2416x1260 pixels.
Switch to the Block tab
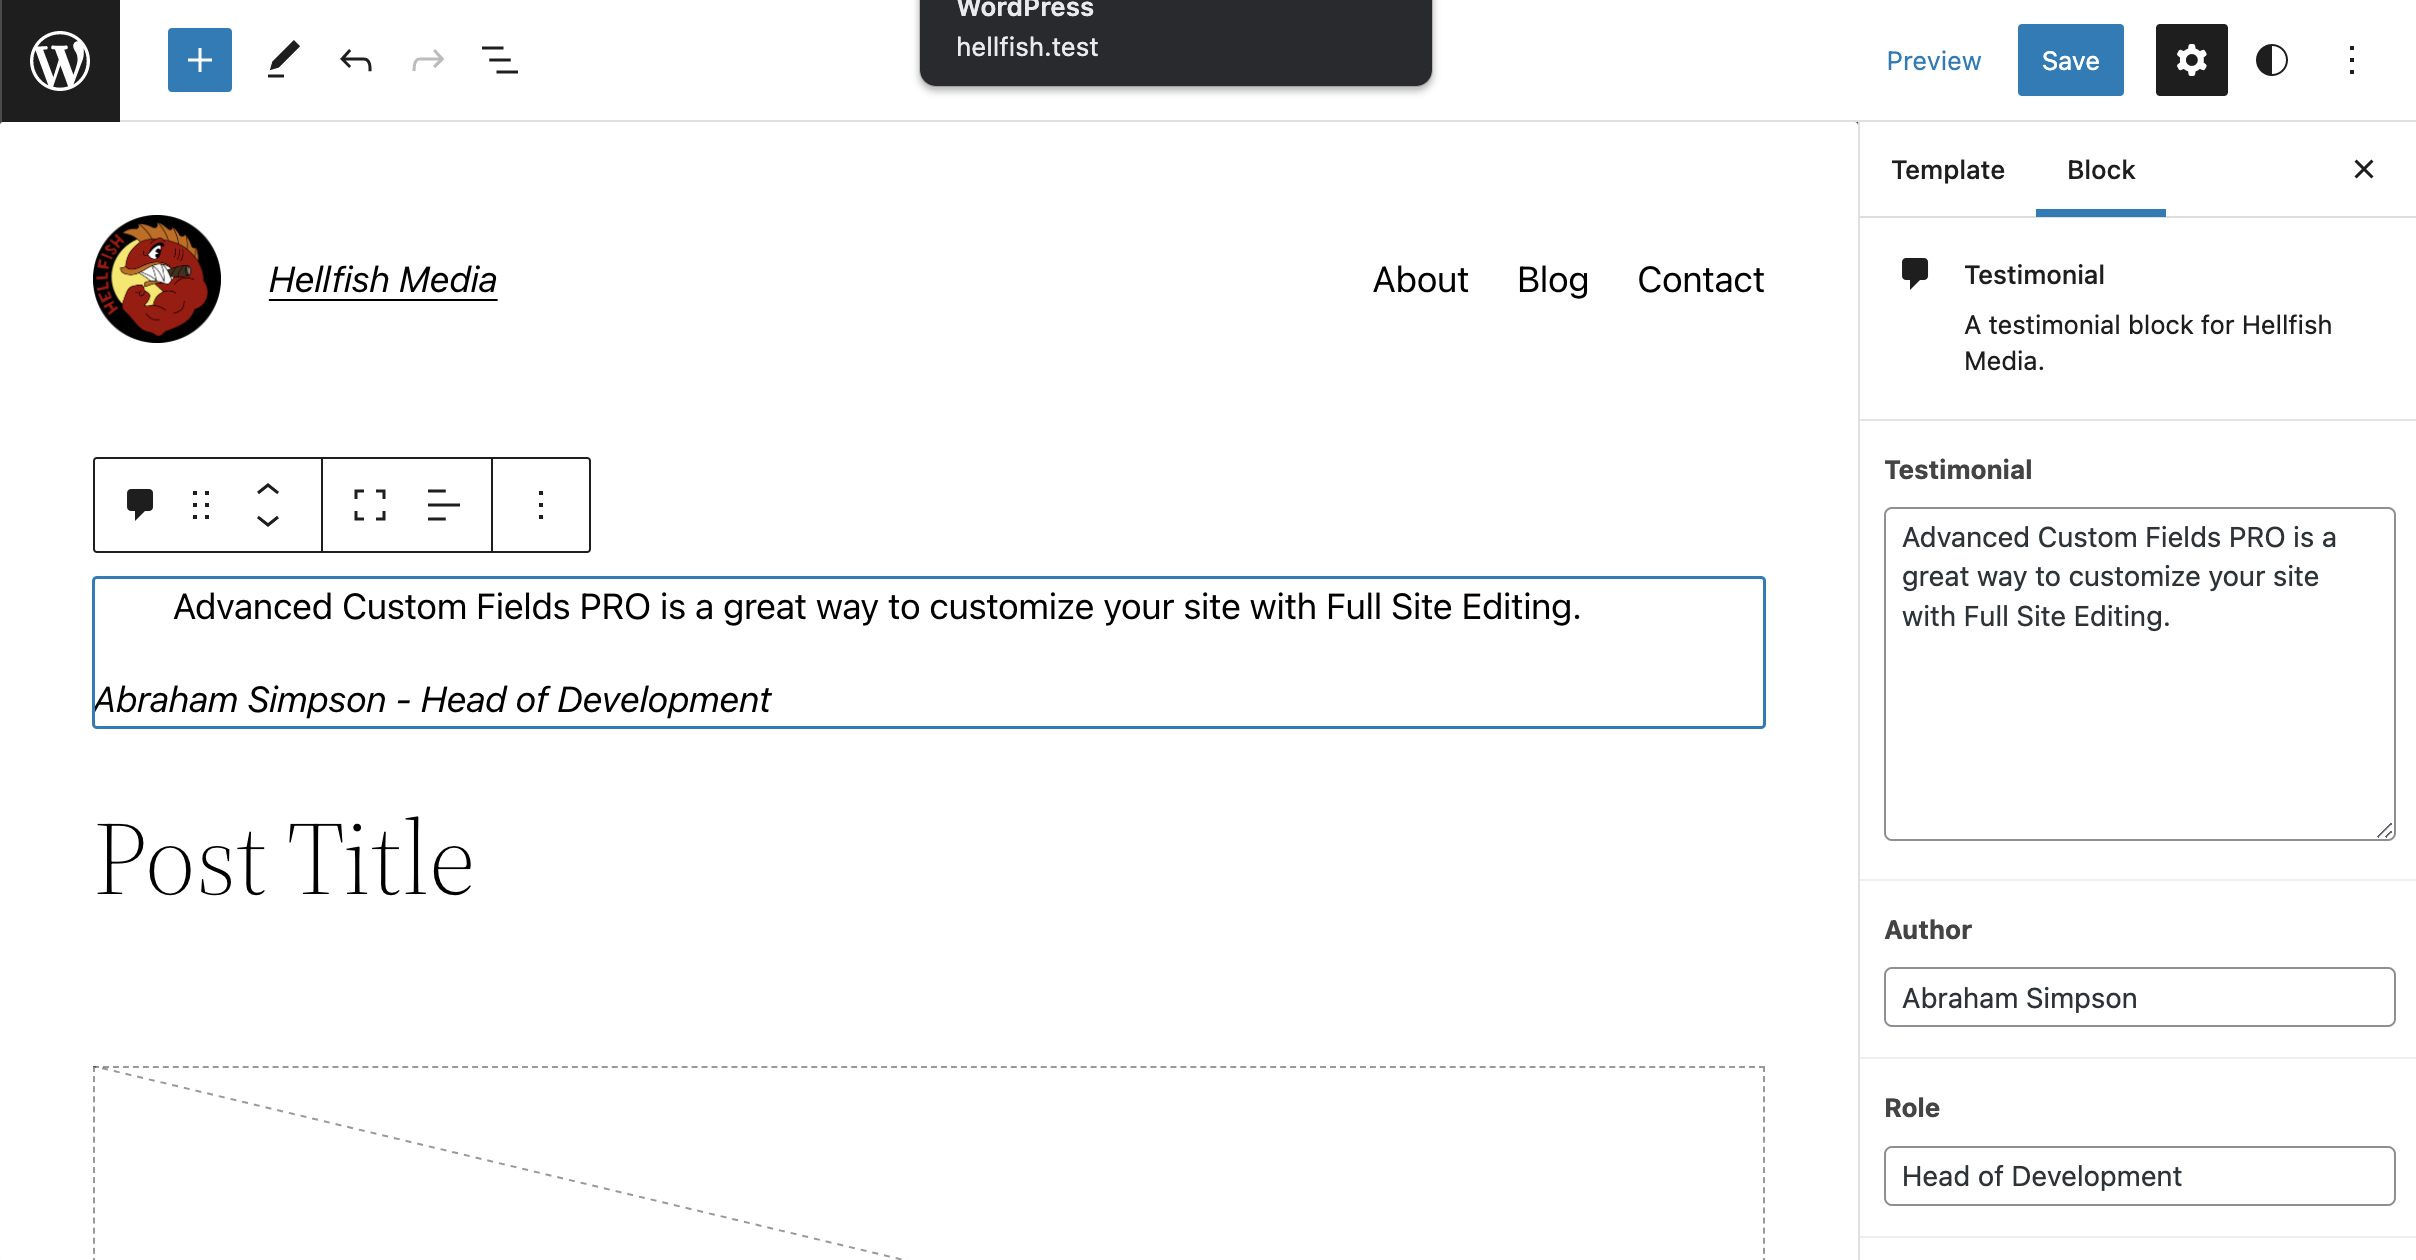tap(2101, 170)
